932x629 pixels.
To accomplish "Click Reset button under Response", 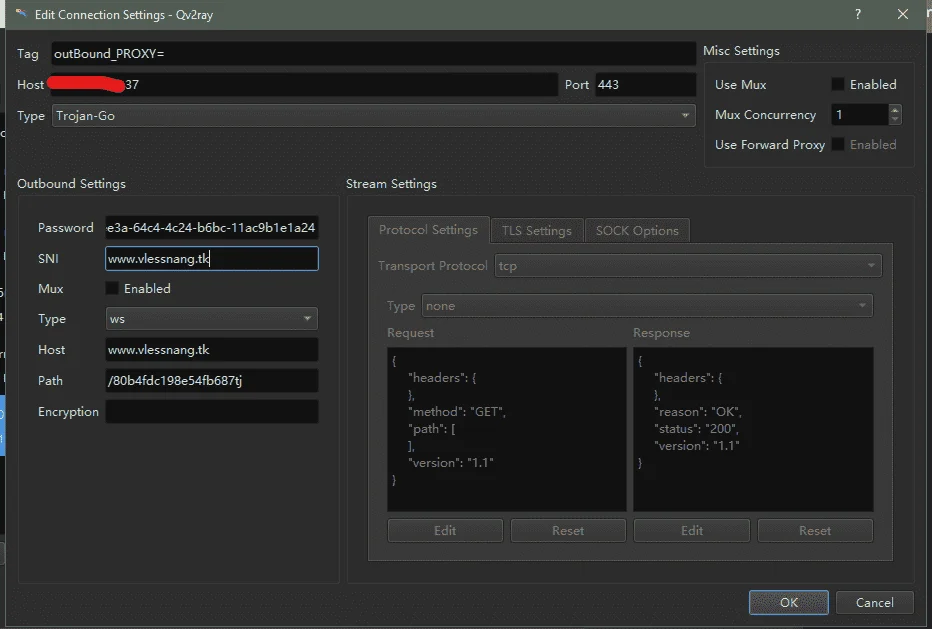I will point(815,530).
